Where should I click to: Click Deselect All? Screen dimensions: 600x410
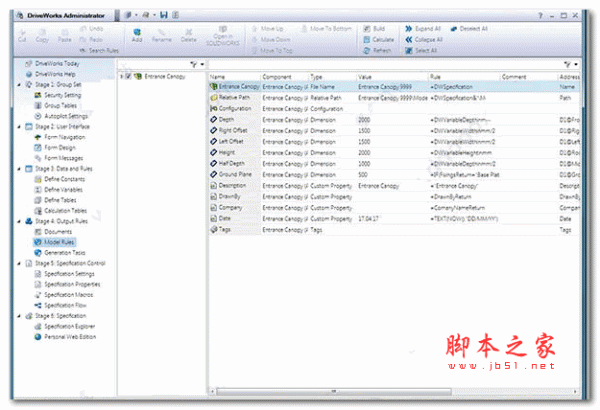pos(469,29)
